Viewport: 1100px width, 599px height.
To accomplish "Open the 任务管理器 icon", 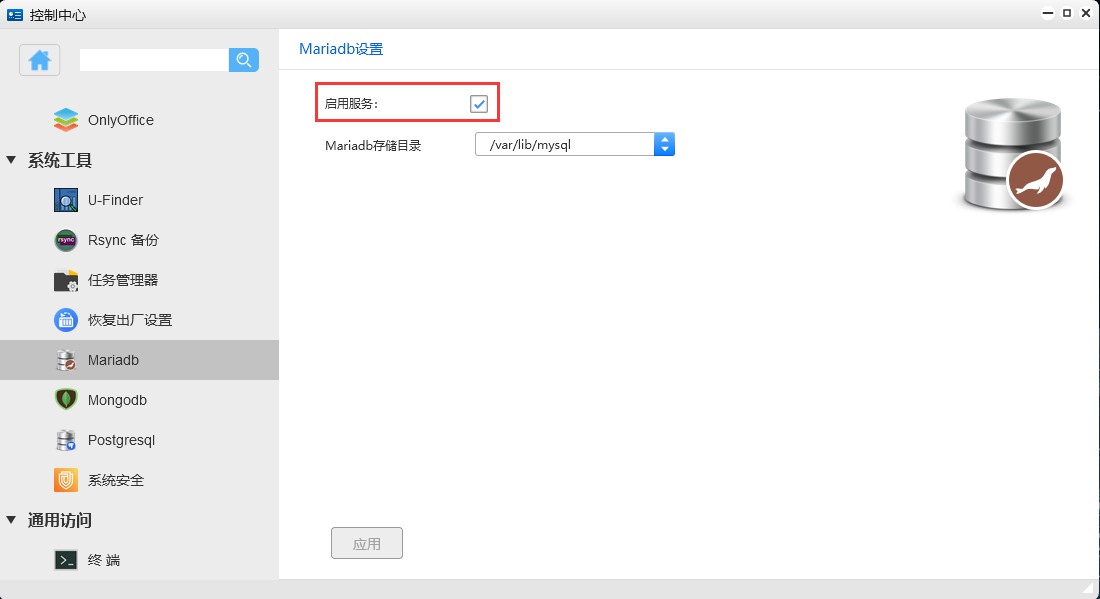I will pyautogui.click(x=65, y=280).
